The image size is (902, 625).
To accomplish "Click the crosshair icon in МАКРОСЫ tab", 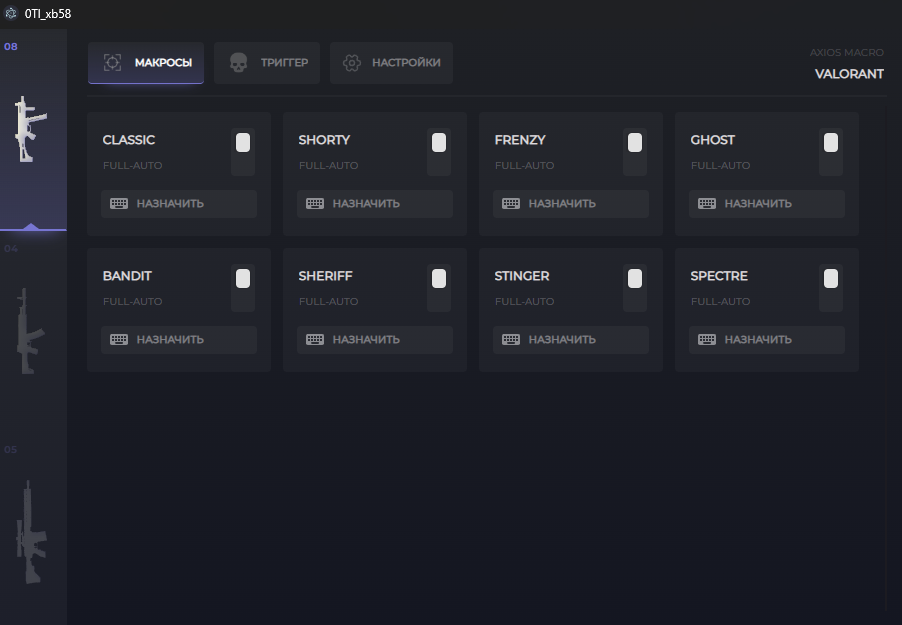I will 112,63.
